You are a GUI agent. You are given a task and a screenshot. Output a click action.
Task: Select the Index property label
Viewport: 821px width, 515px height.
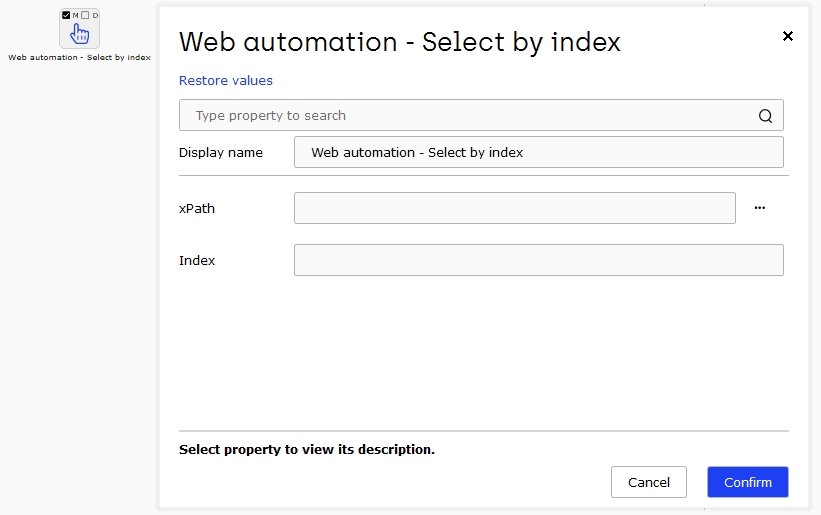pos(197,260)
